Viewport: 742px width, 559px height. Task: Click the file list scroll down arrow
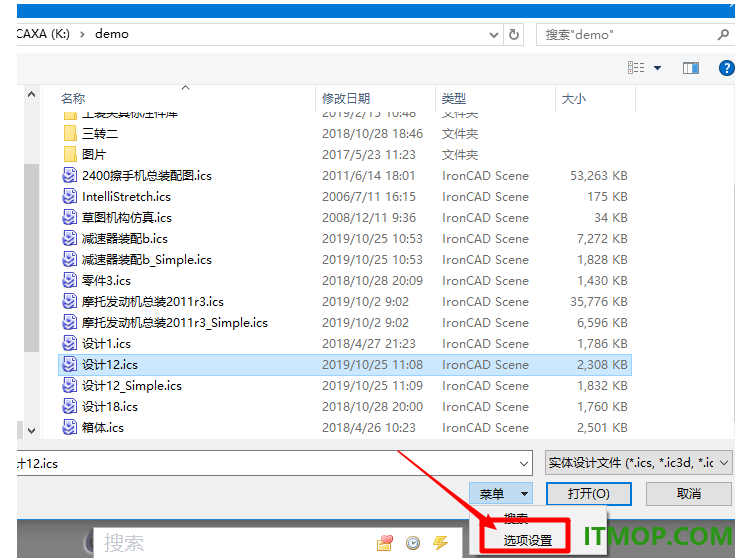click(31, 431)
